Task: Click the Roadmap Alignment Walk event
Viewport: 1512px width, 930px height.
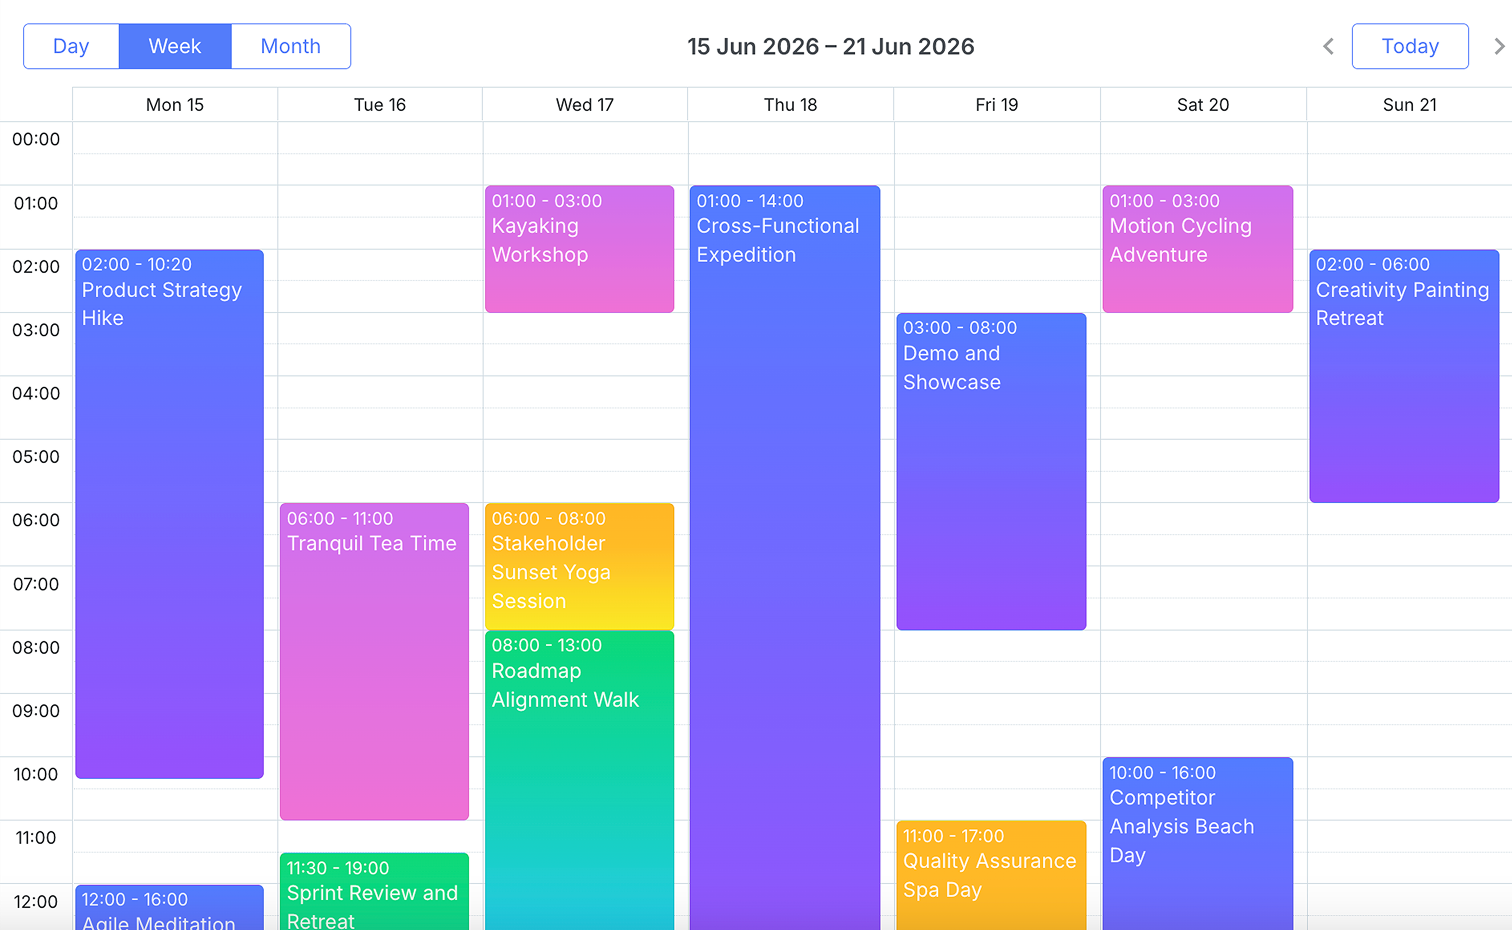Action: tap(580, 780)
